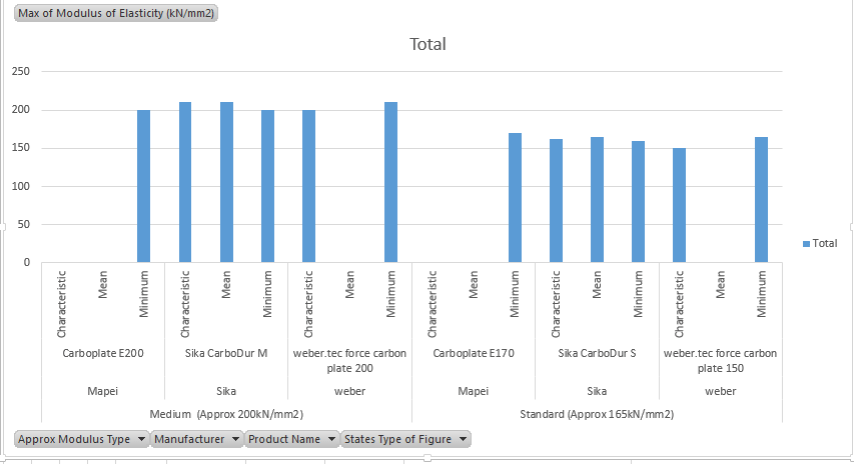
Task: Select the Carboplate E200 Minimum bar
Action: click(x=143, y=186)
